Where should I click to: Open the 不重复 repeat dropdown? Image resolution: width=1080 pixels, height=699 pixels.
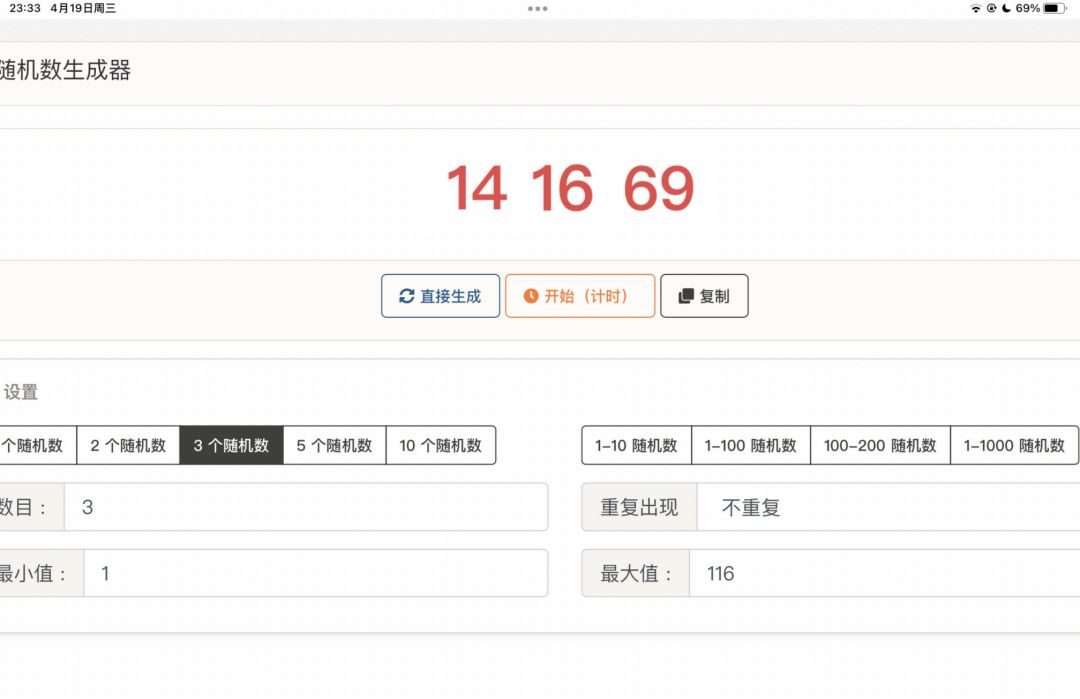[x=889, y=508]
